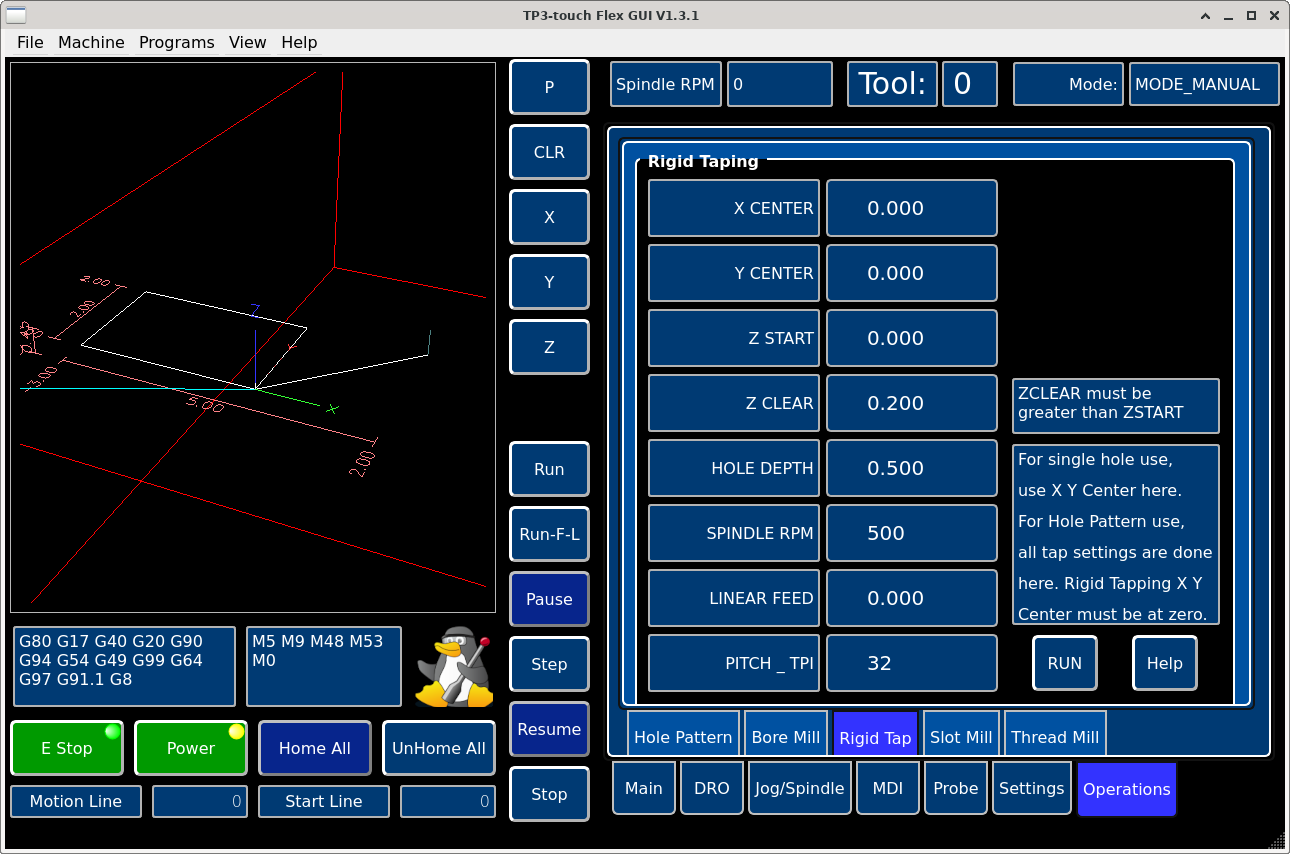Open the Programs menu
Viewport: 1290px width, 854px height.
(176, 42)
